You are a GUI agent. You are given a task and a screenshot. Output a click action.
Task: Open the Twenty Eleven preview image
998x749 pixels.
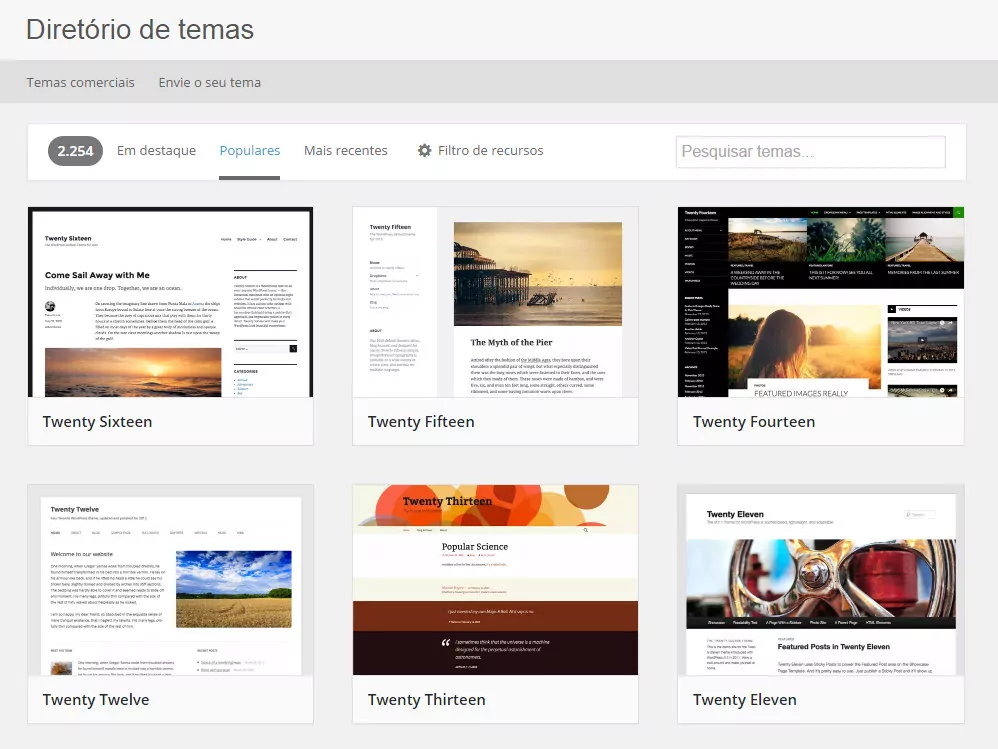[820, 580]
